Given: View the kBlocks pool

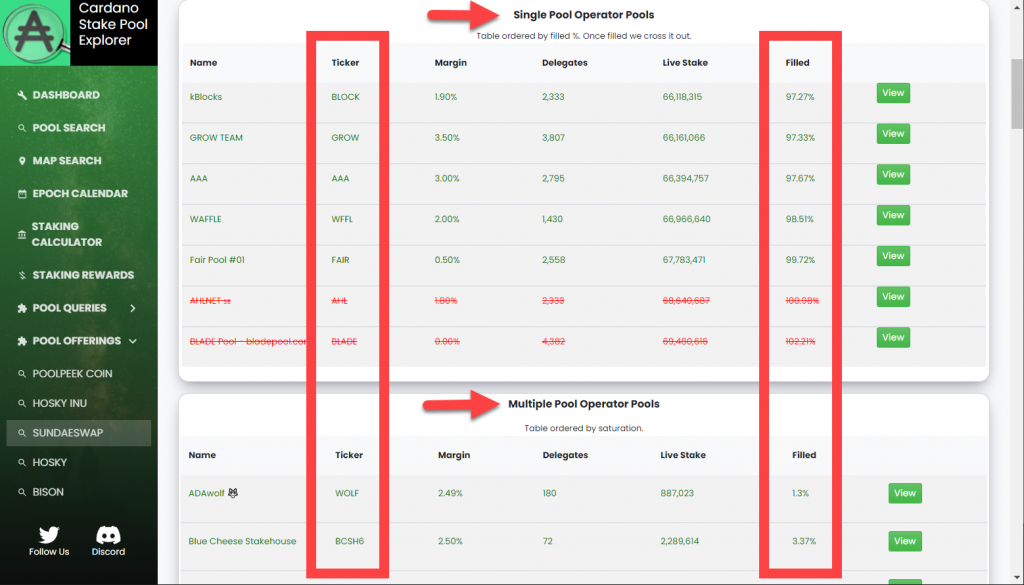Looking at the screenshot, I should tap(893, 93).
